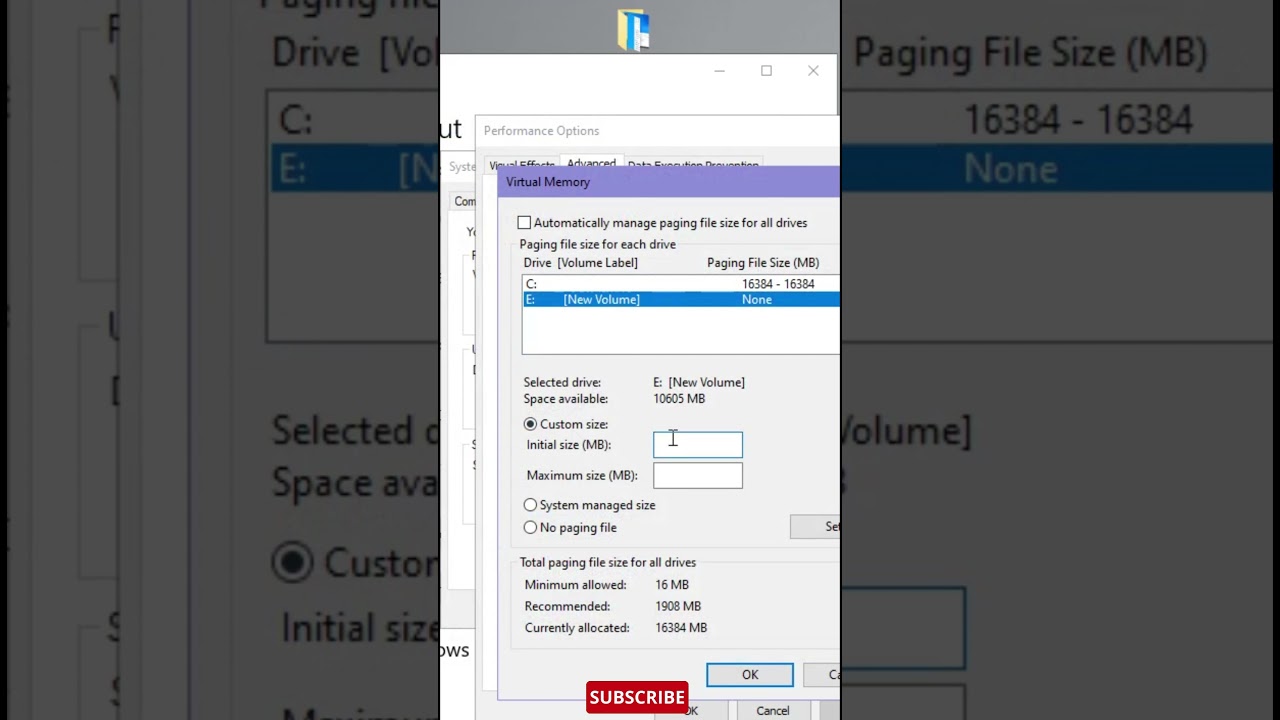Click the Currently allocated 16384 MB value
The height and width of the screenshot is (720, 1280).
coord(681,628)
